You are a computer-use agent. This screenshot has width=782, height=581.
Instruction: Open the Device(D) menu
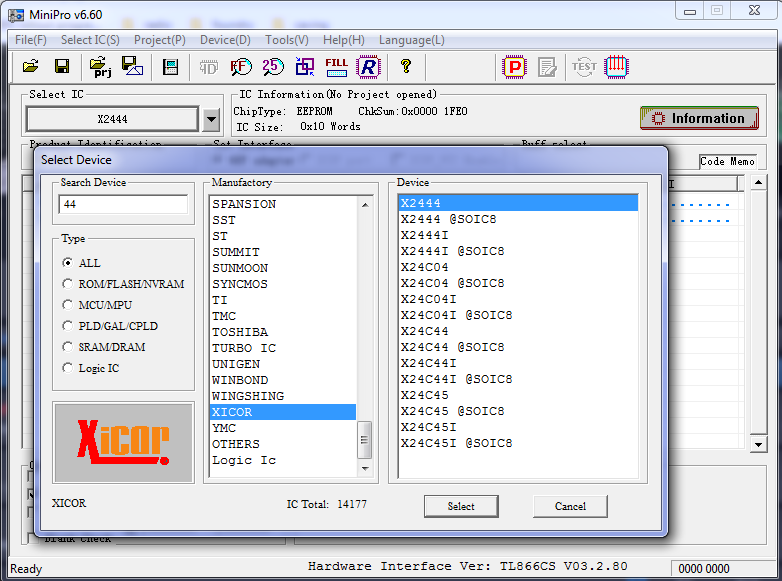coord(225,40)
